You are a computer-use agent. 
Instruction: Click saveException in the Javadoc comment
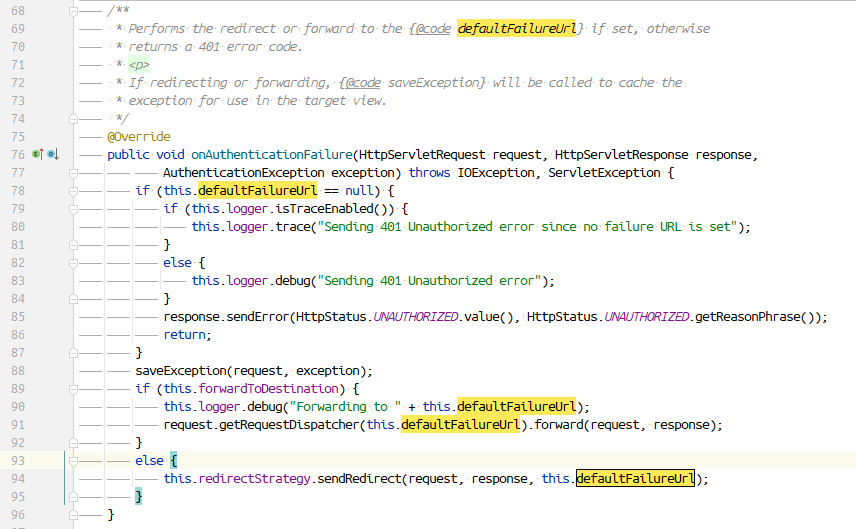point(433,82)
